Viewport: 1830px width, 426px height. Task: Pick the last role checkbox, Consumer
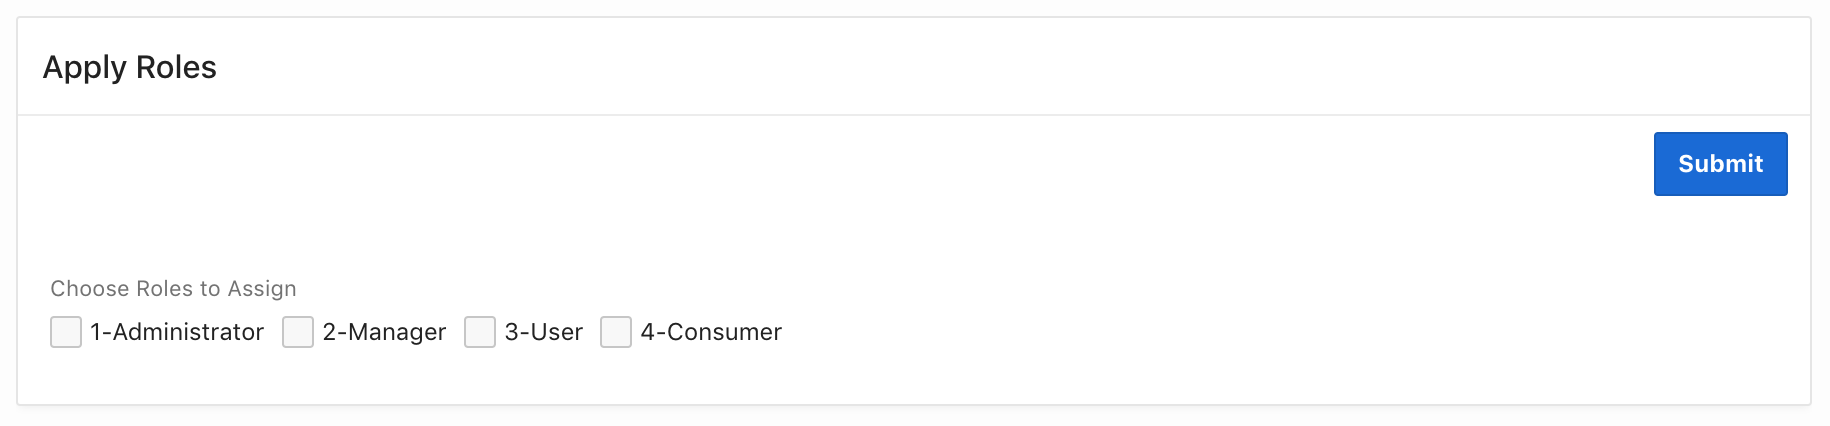point(616,332)
